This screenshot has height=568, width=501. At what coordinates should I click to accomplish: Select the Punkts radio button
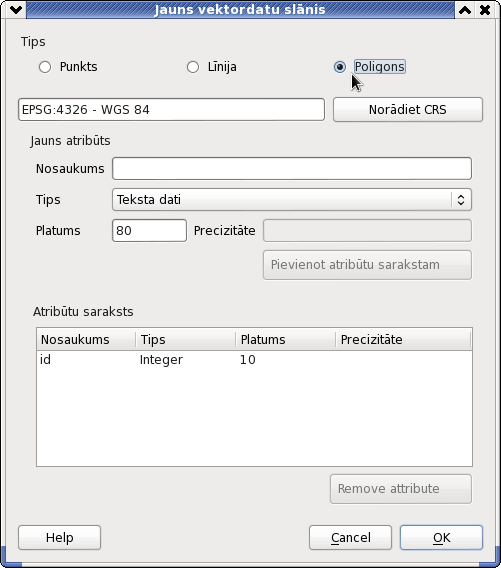45,67
